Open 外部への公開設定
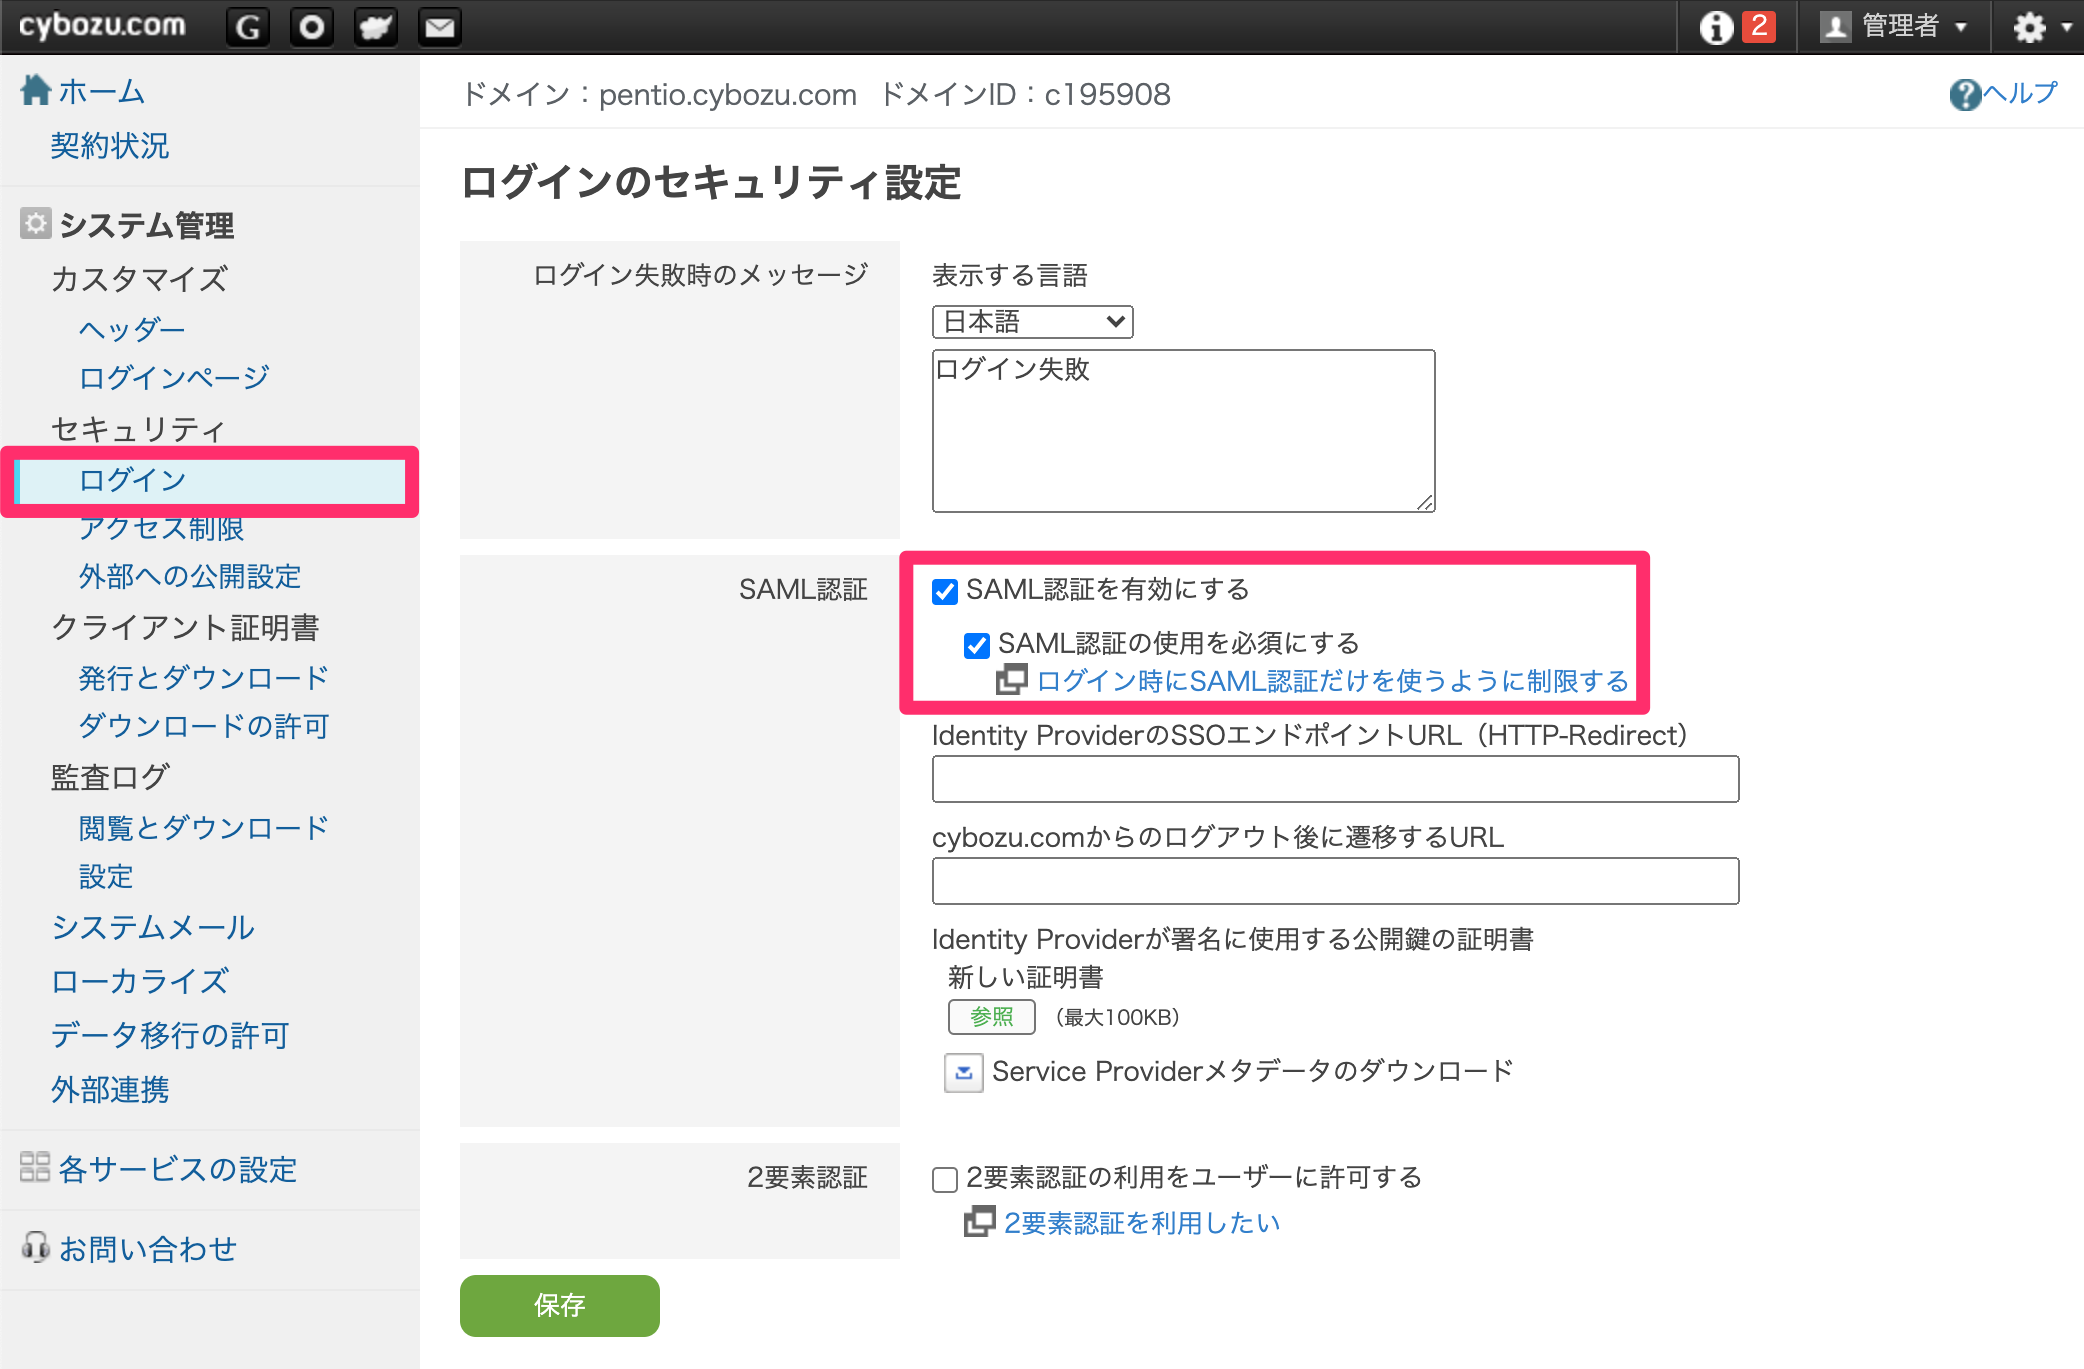The height and width of the screenshot is (1369, 2084). pos(190,575)
